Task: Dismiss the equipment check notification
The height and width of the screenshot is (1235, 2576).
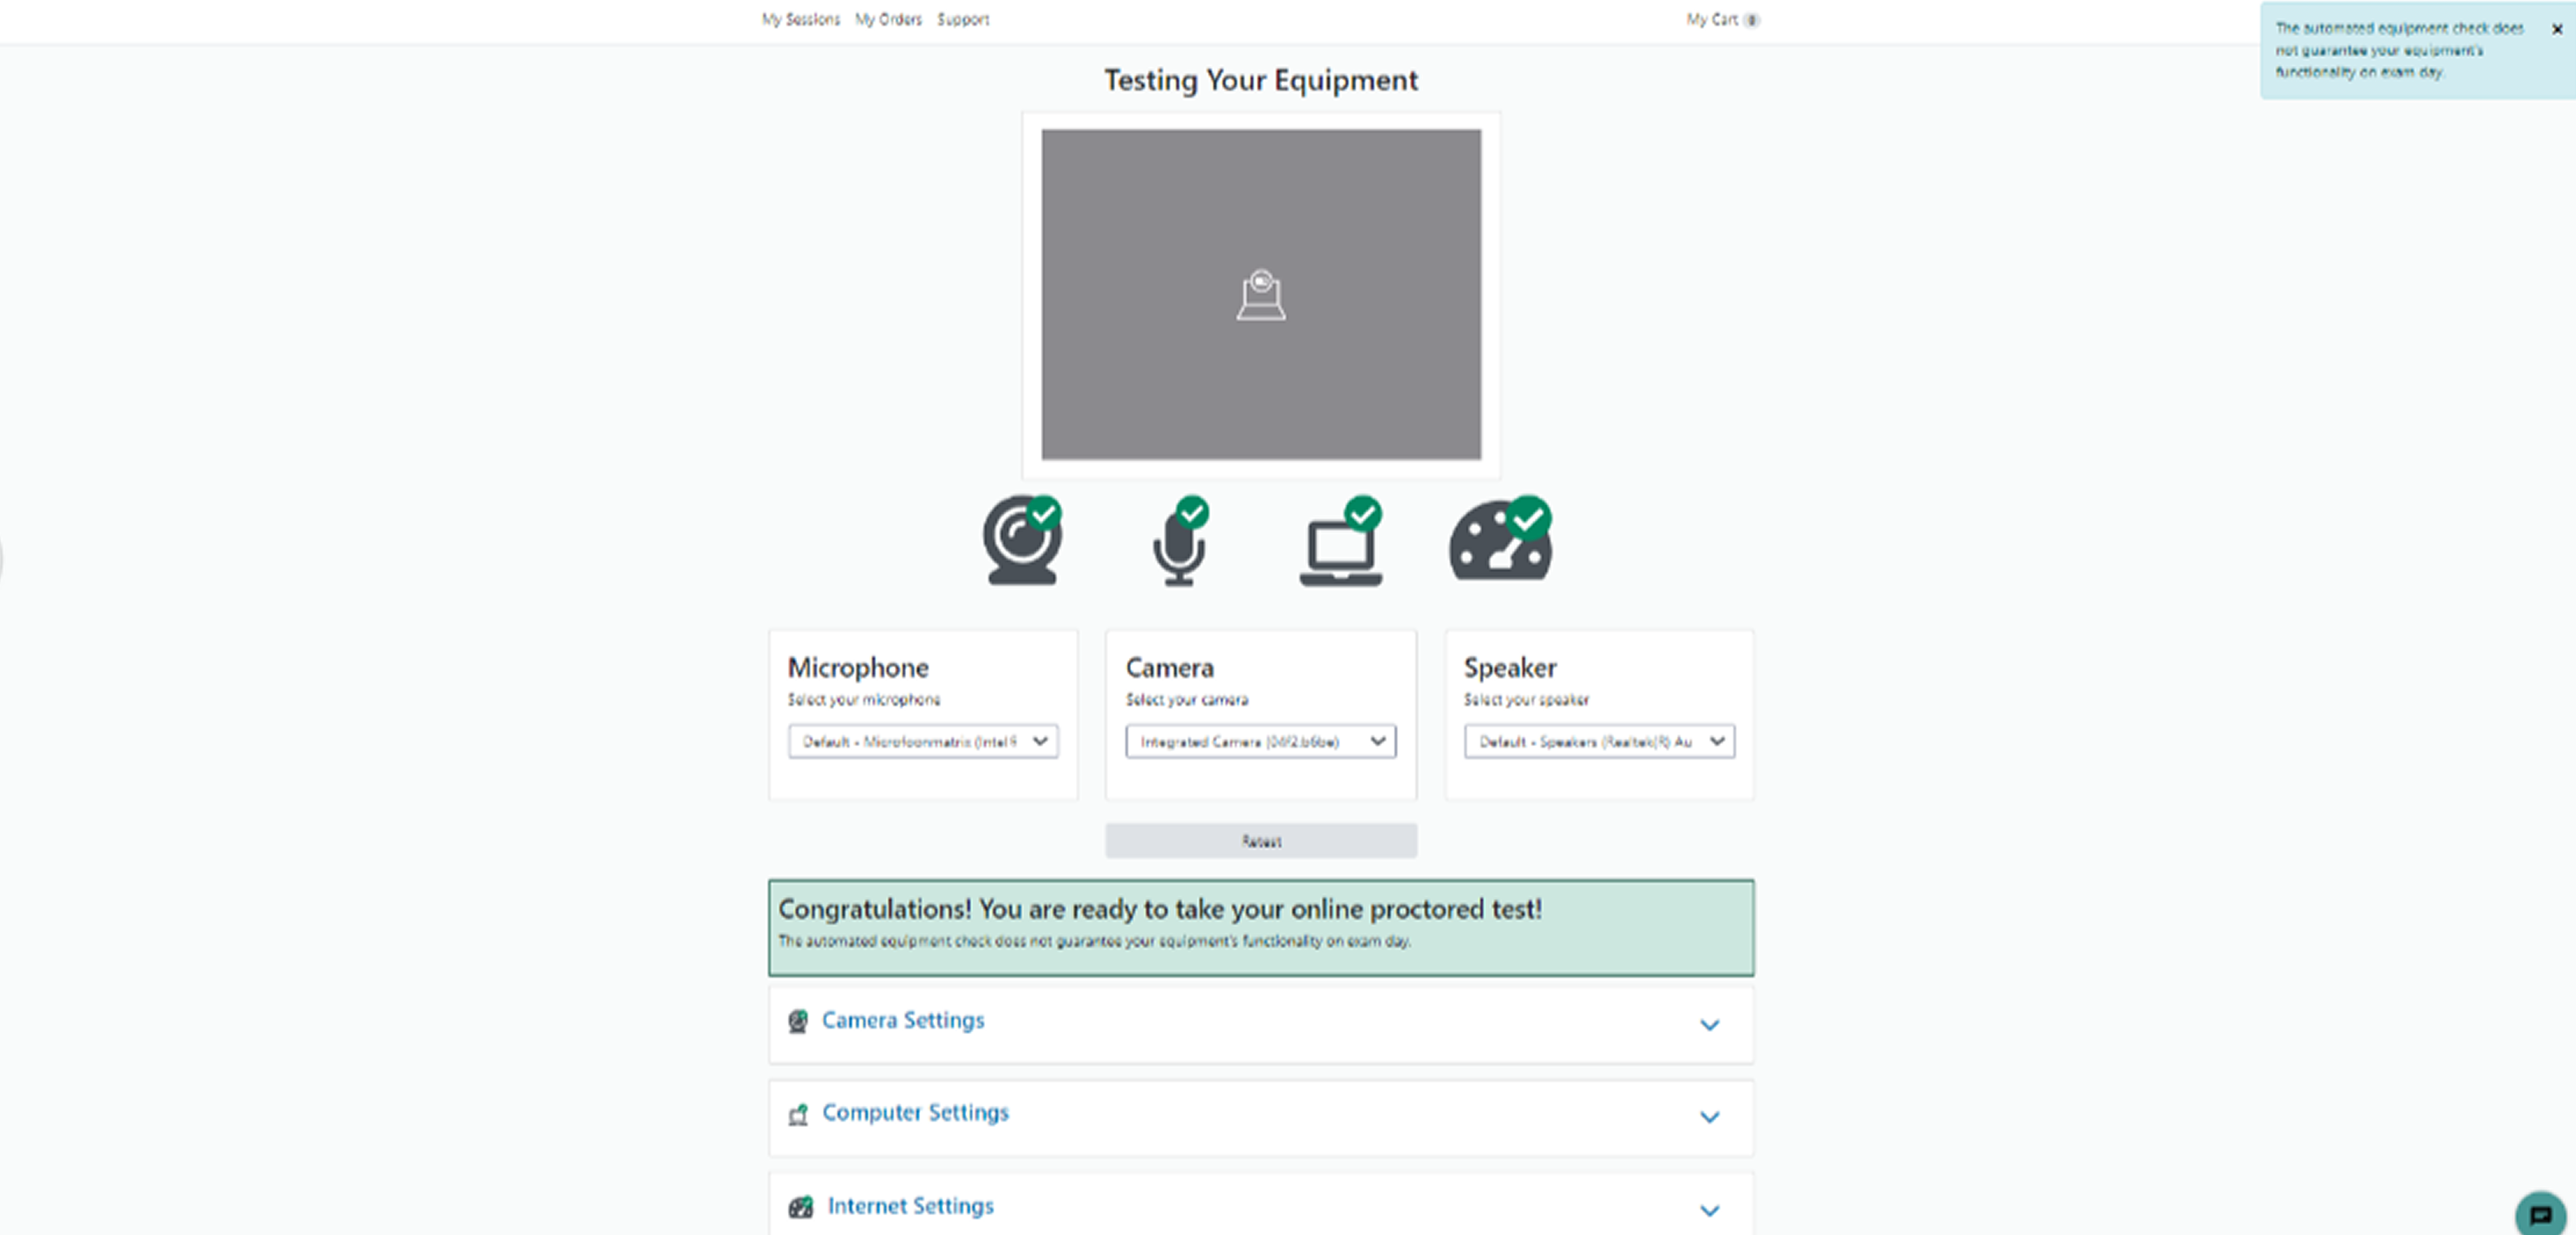Action: pyautogui.click(x=2557, y=28)
